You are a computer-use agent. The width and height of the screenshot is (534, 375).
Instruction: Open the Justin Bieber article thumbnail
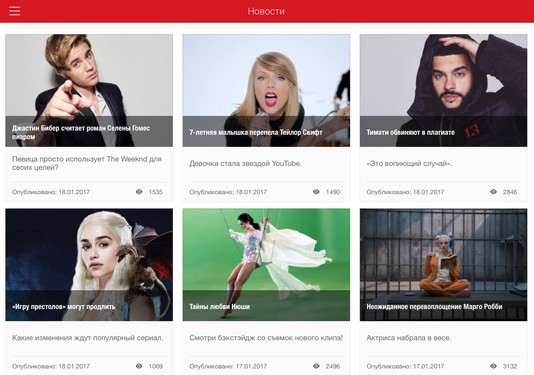coord(89,90)
